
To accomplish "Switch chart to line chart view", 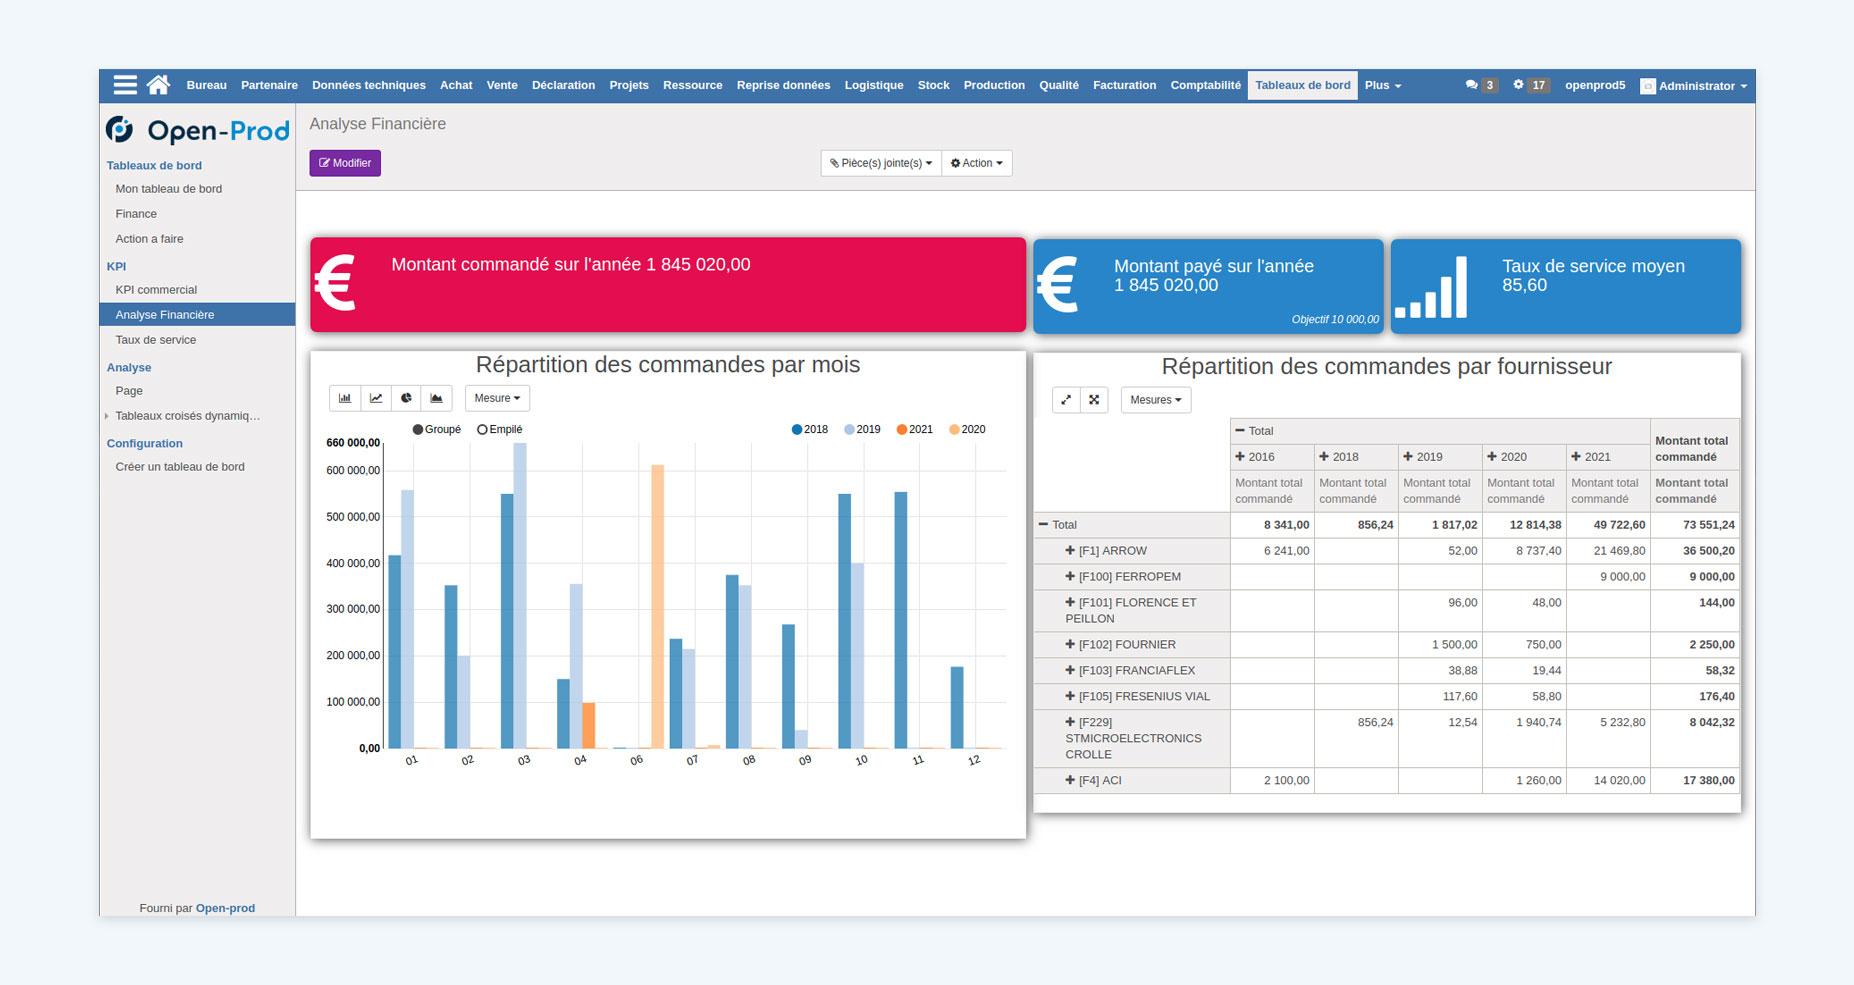I will point(376,398).
